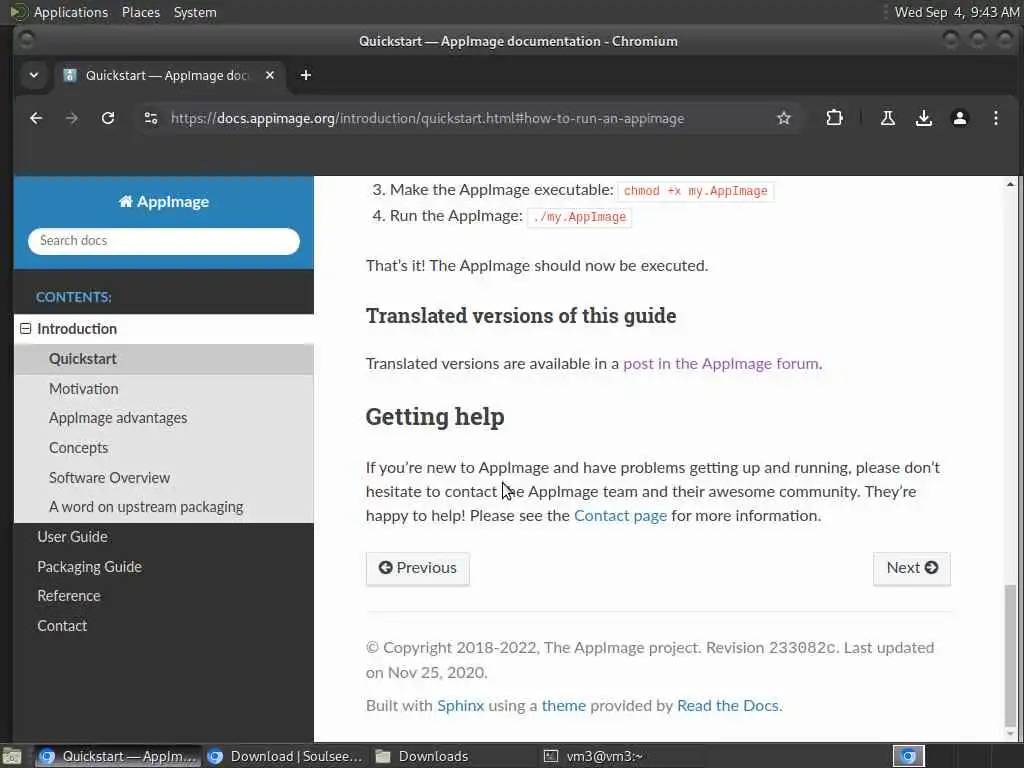The height and width of the screenshot is (768, 1024).
Task: Switch to Download | Soulseek taskbar window
Action: [284, 756]
